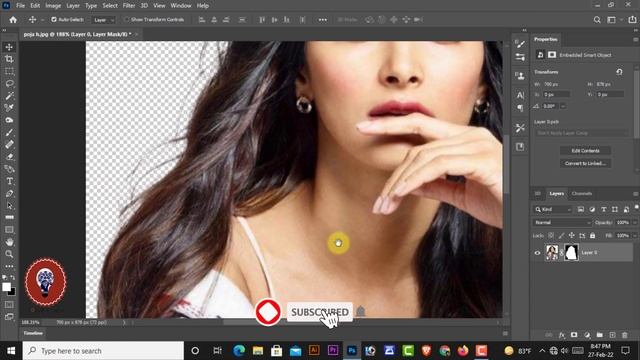Open the Clone Source panel icon
The height and width of the screenshot is (360, 640).
(x=520, y=76)
